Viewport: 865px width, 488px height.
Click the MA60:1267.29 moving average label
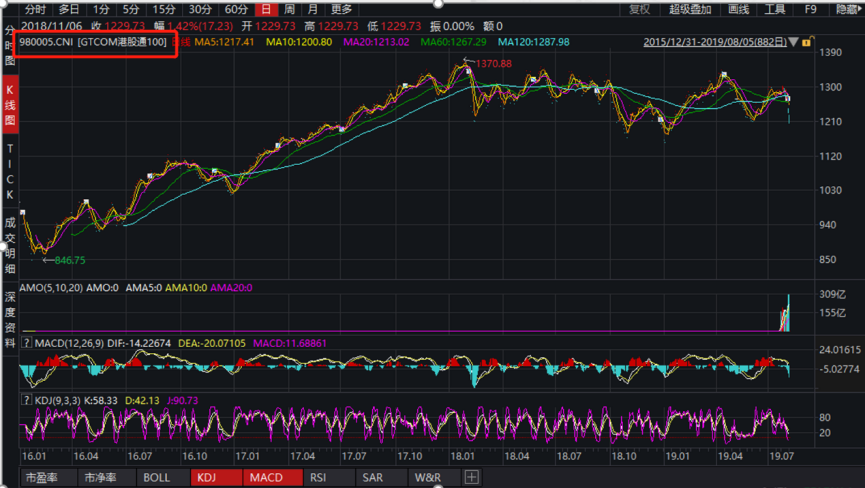pos(453,42)
